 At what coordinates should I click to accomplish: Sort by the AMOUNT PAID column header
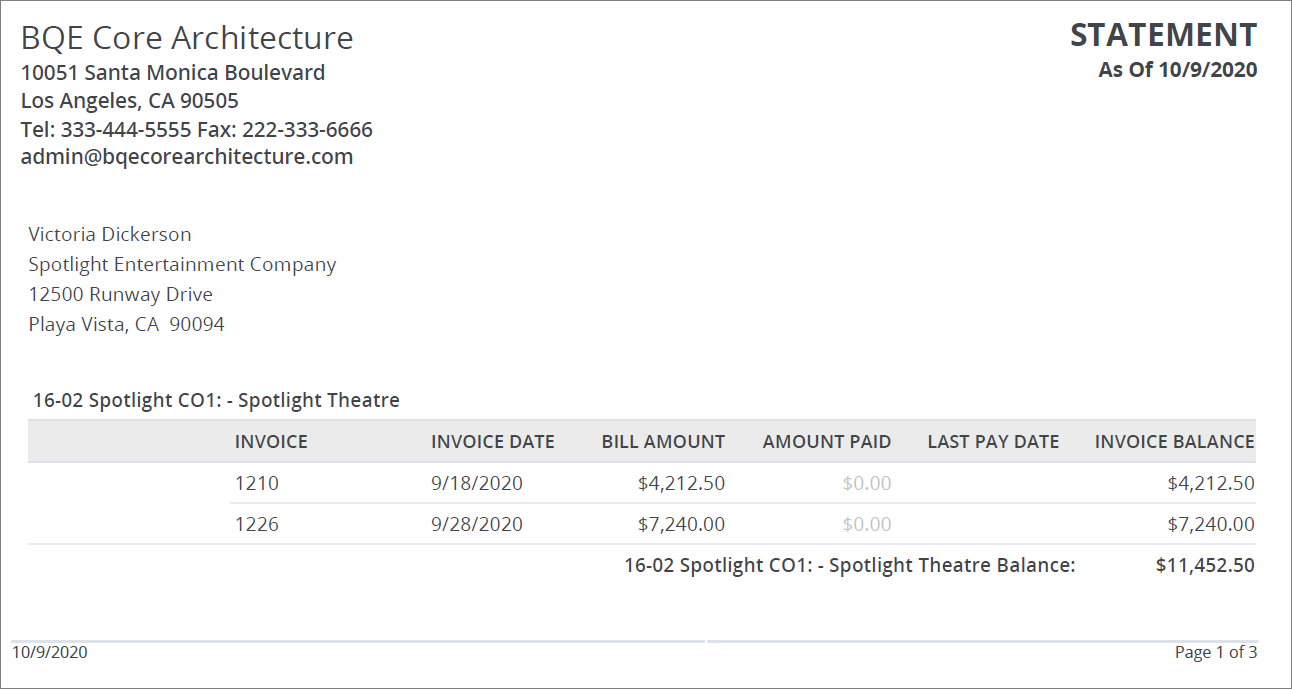[x=827, y=441]
